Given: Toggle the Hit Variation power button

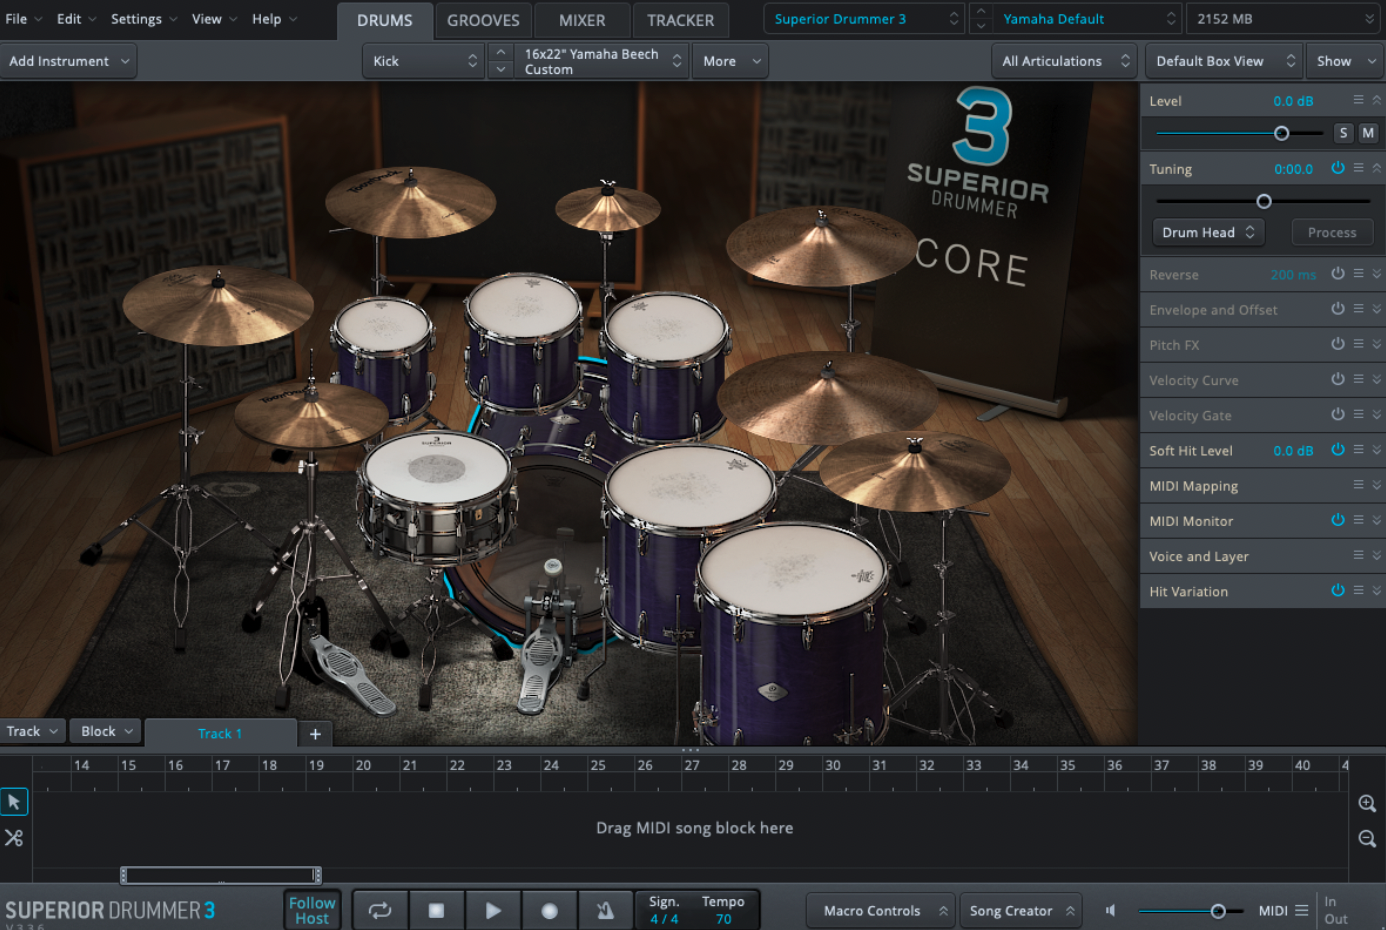Looking at the screenshot, I should [x=1337, y=591].
